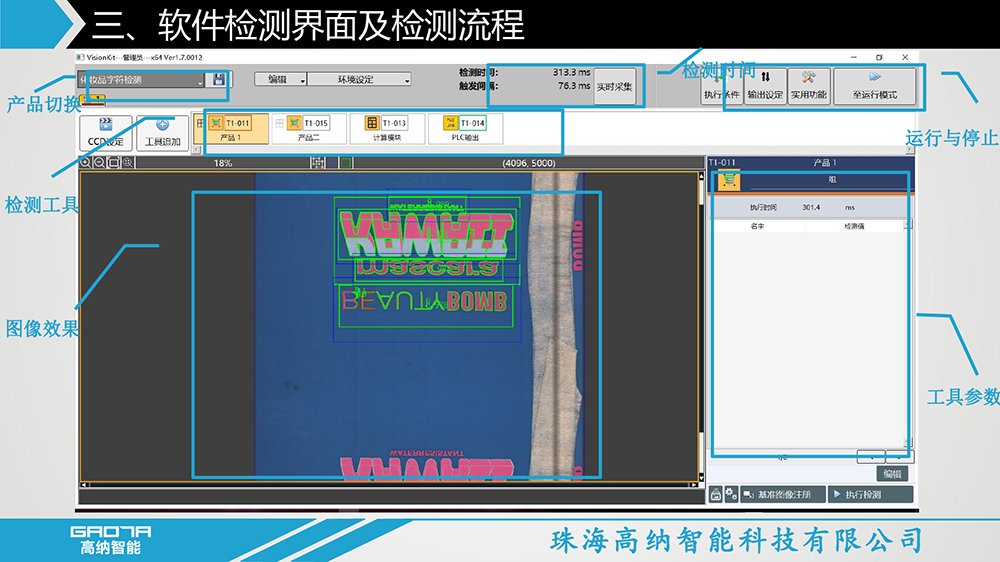Click the image view horizontal scrollbar

click(390, 485)
